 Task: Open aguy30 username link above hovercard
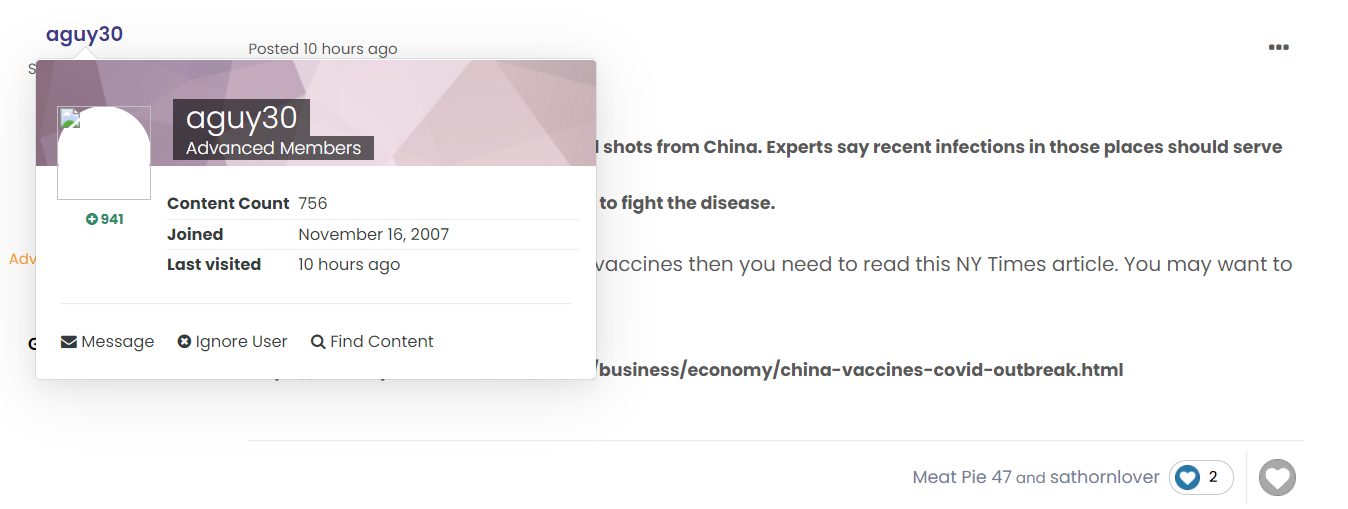pyautogui.click(x=84, y=34)
